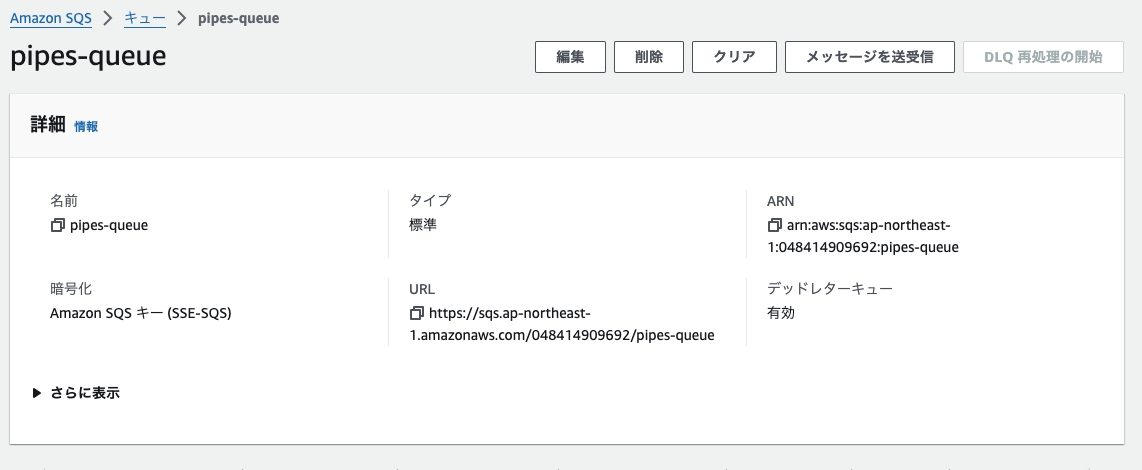The height and width of the screenshot is (470, 1142).
Task: Select the ARN text arn:aws:sqs:ap-northeast-1
Action: click(x=862, y=237)
